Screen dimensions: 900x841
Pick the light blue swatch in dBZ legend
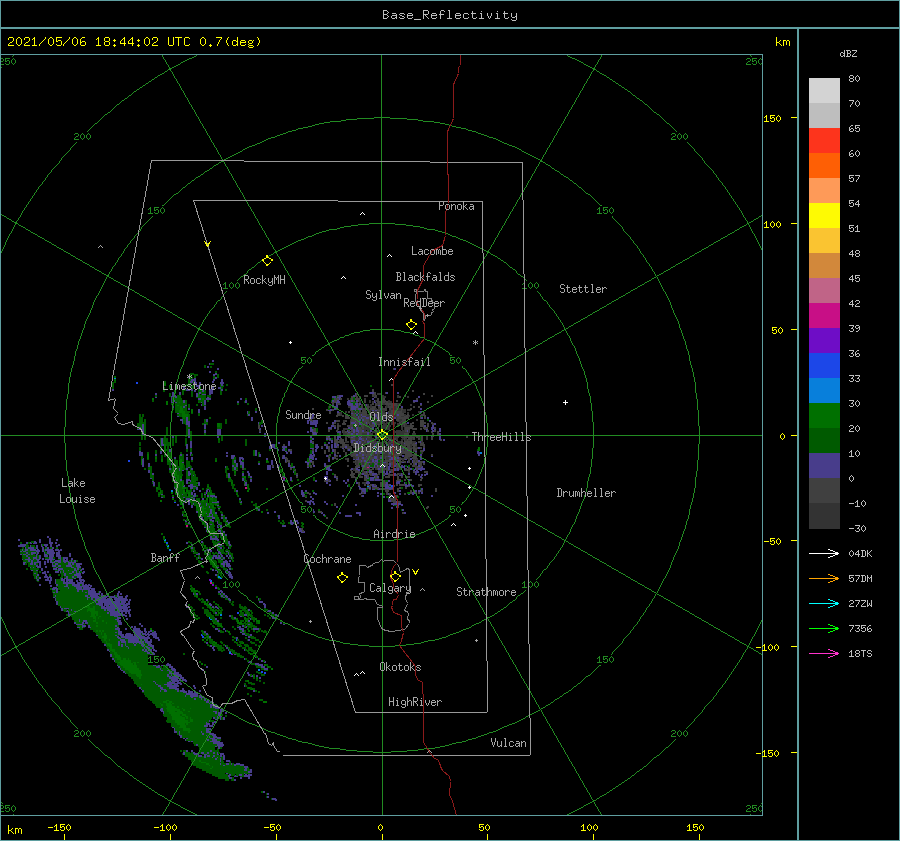[824, 391]
